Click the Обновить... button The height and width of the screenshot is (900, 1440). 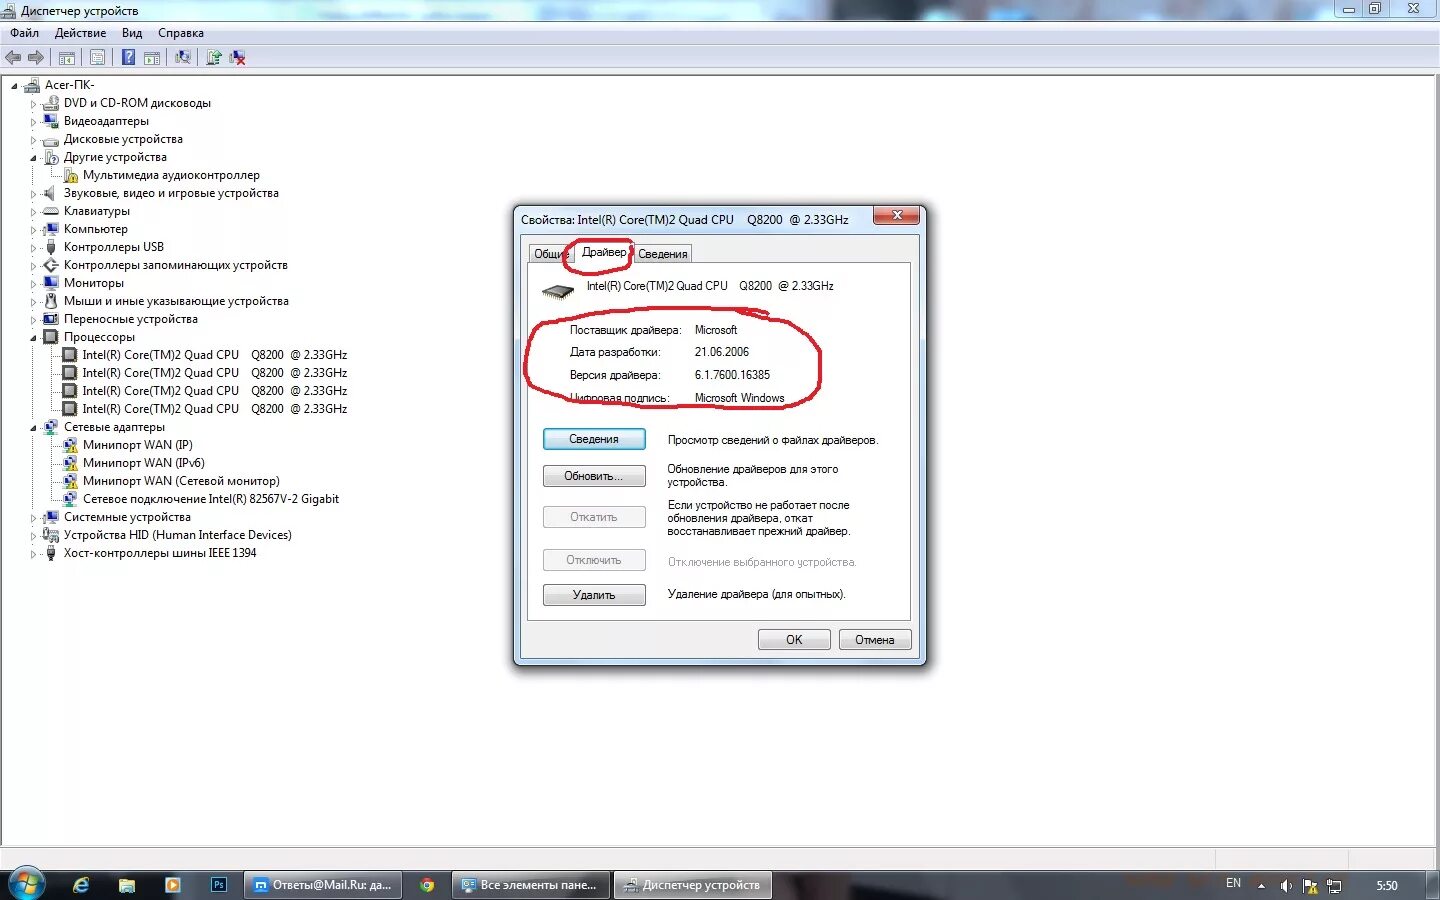(x=594, y=476)
